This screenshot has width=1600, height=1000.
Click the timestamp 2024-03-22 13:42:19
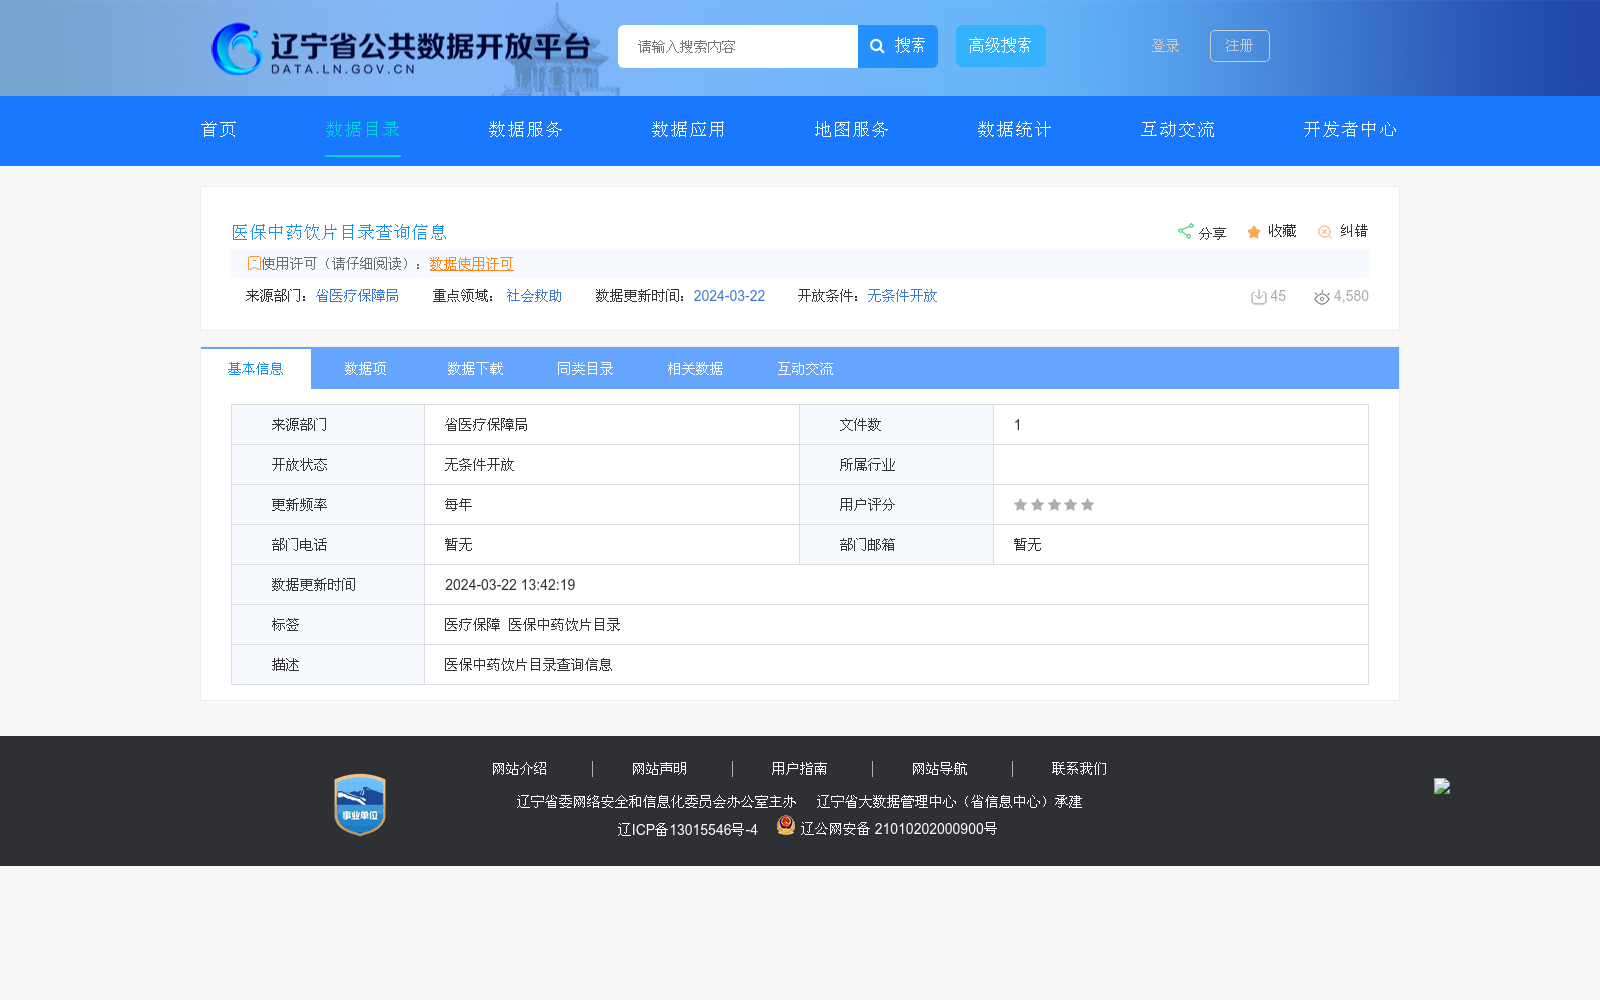[x=510, y=585]
